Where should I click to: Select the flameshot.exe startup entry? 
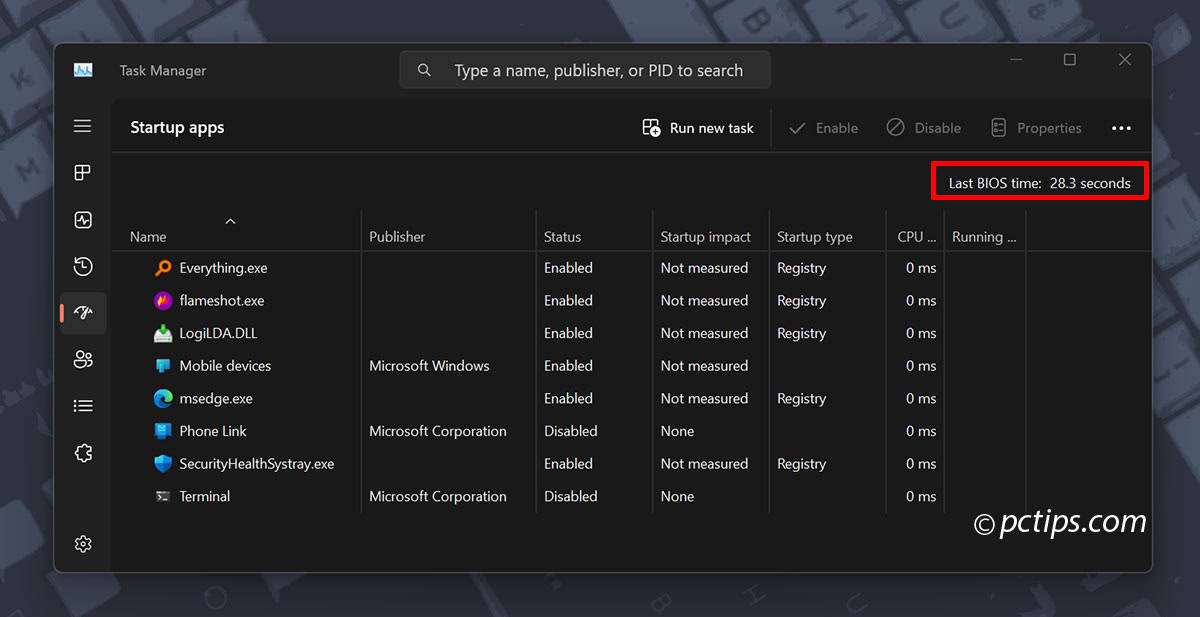pyautogui.click(x=222, y=301)
